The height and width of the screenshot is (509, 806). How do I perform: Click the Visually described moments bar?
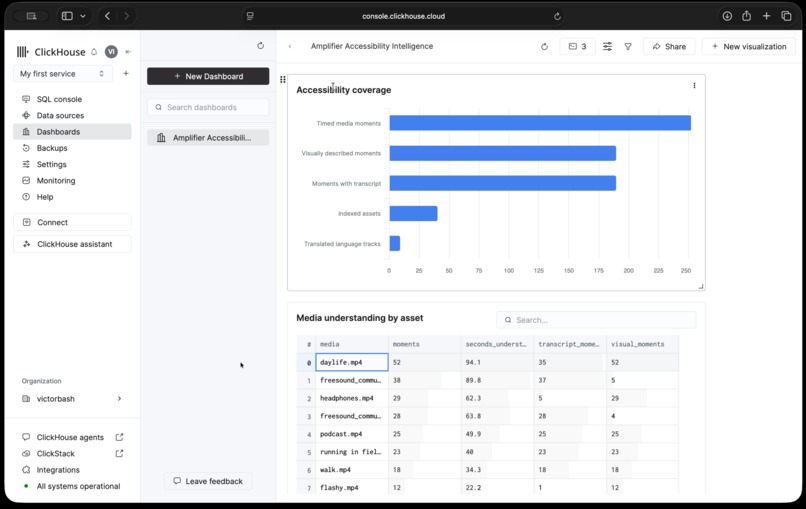pyautogui.click(x=503, y=153)
